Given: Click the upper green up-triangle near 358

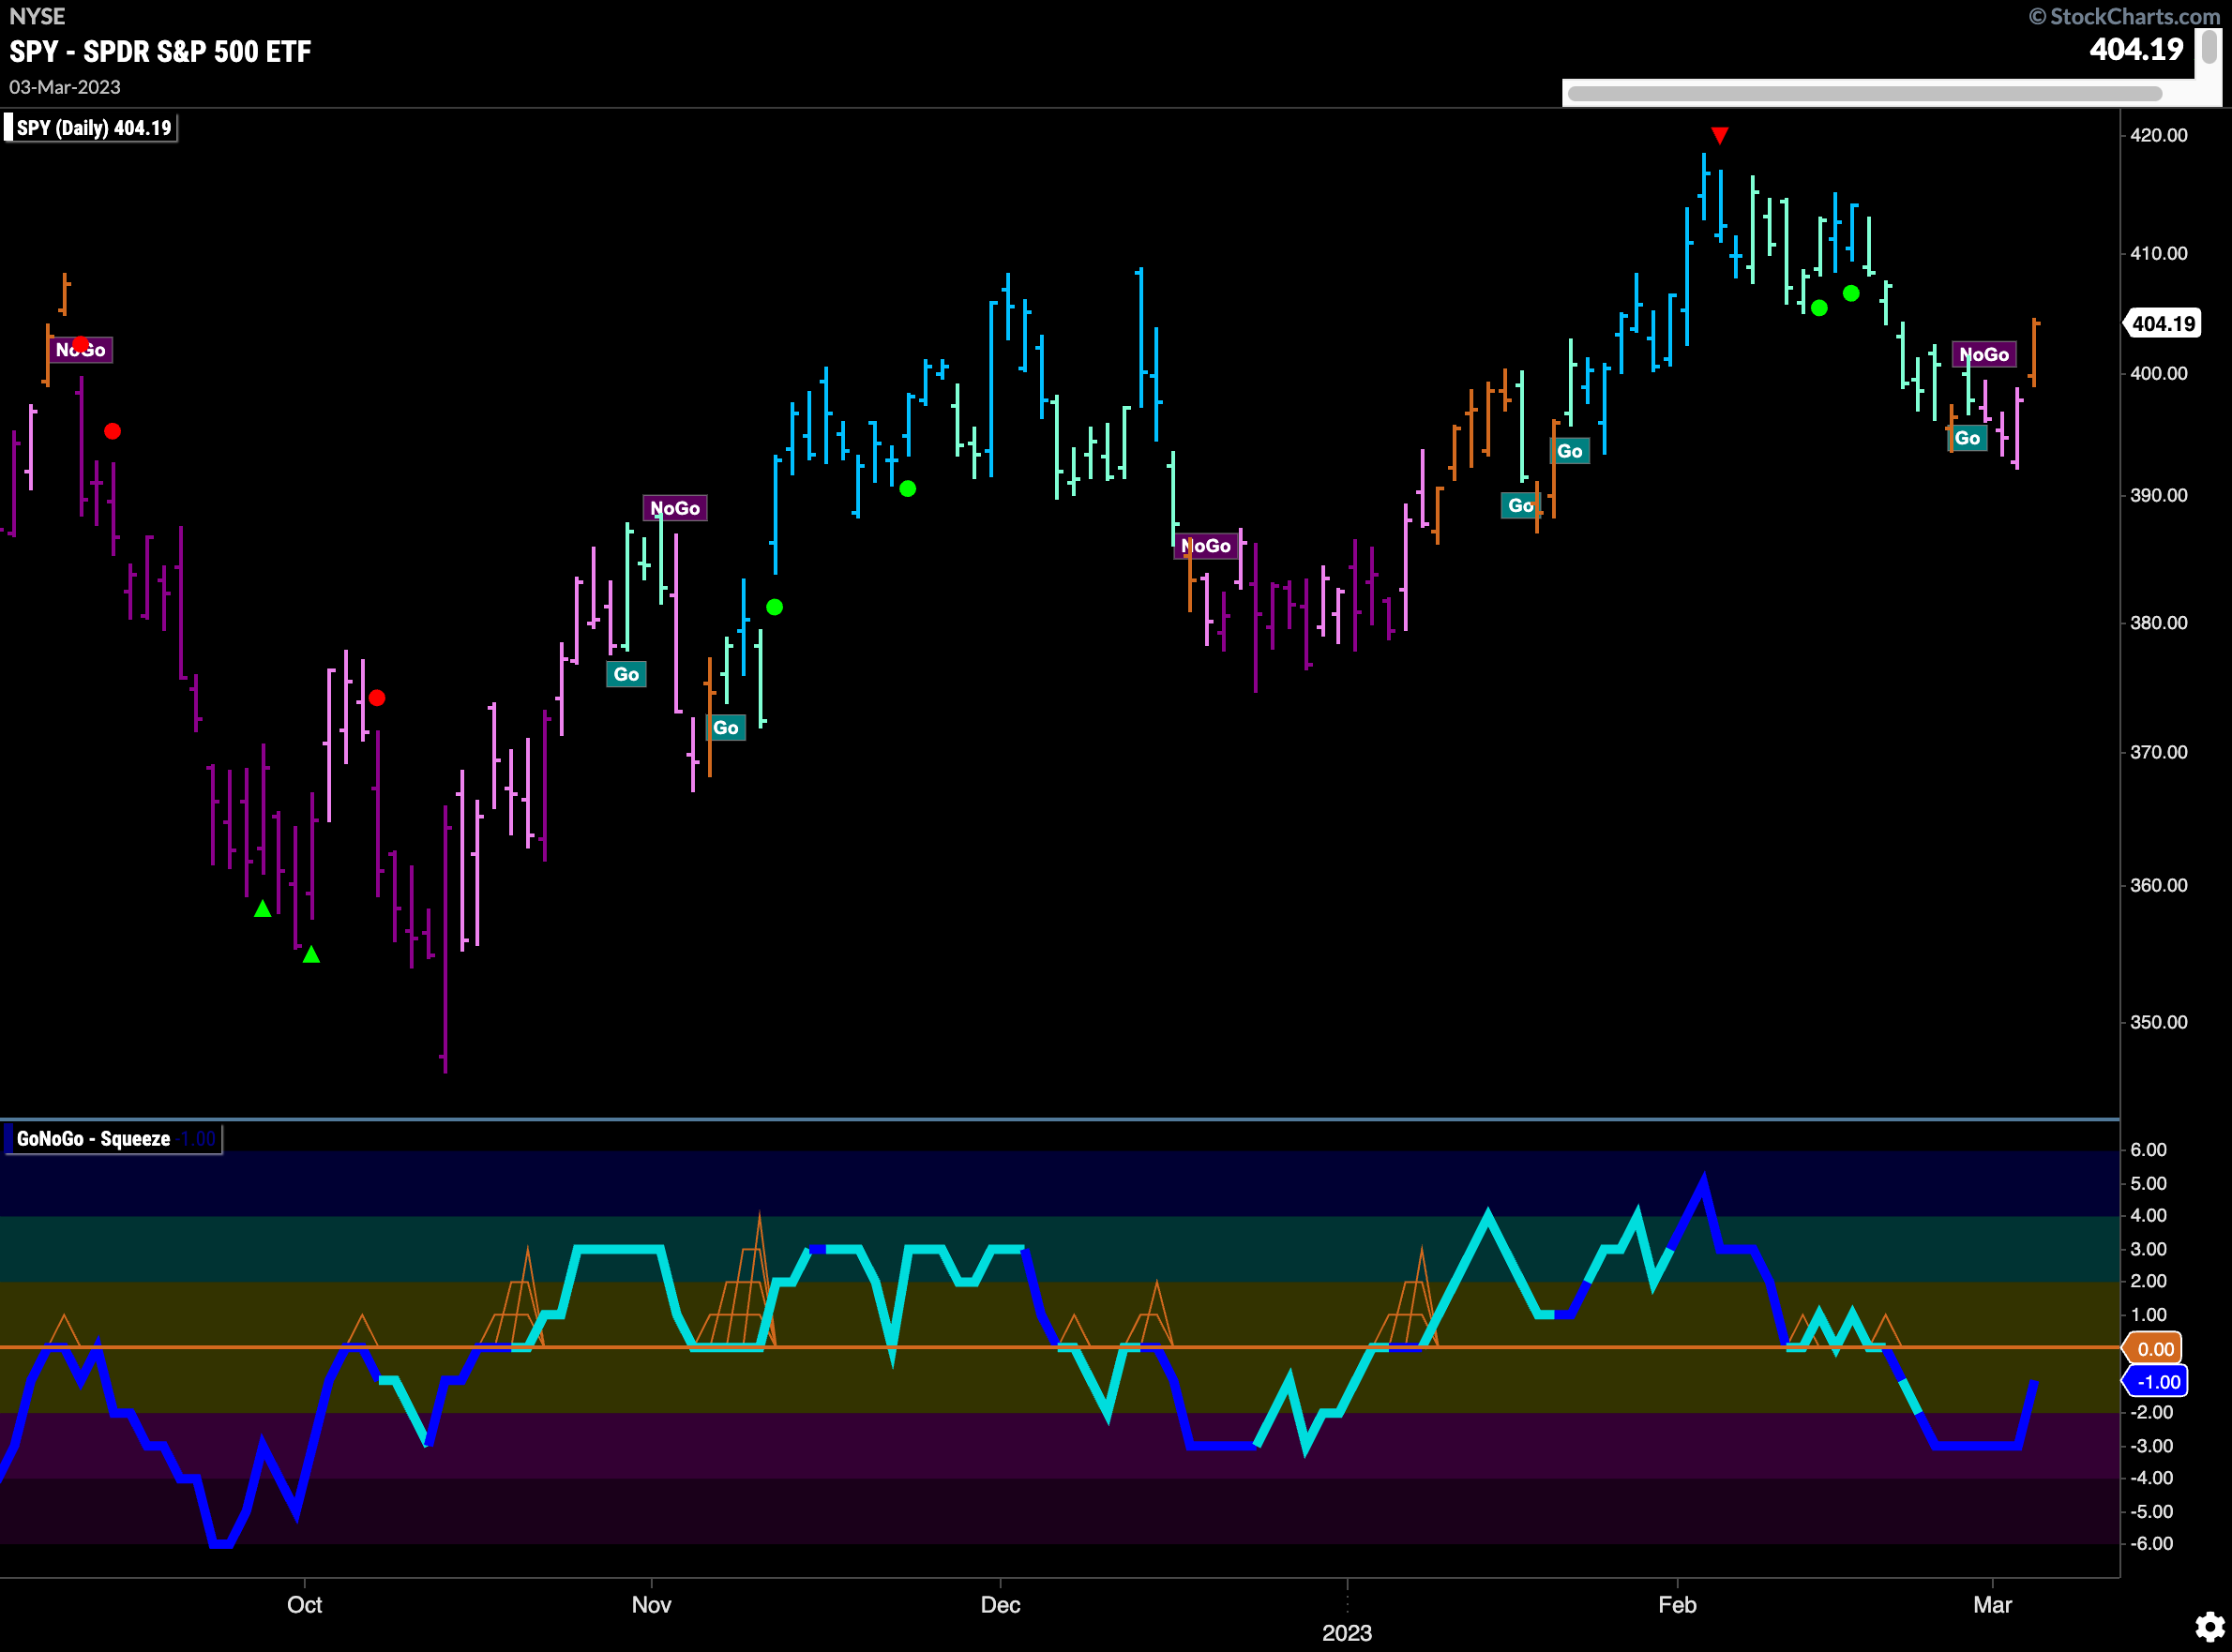Looking at the screenshot, I should [262, 909].
